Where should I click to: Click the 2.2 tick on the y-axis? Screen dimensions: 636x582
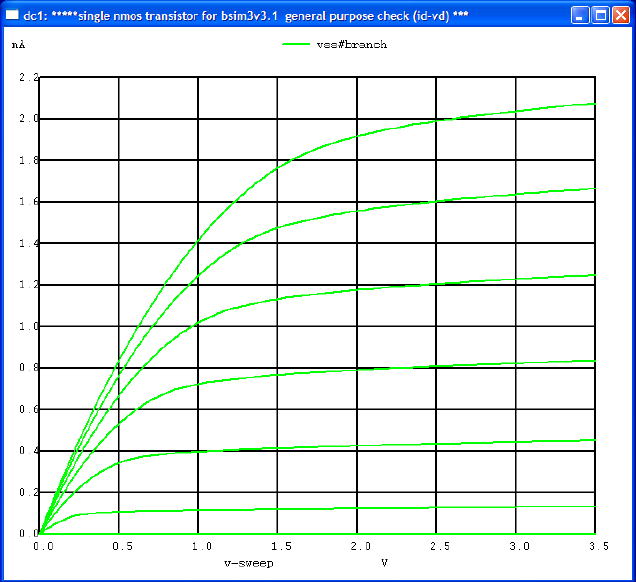pyautogui.click(x=28, y=77)
